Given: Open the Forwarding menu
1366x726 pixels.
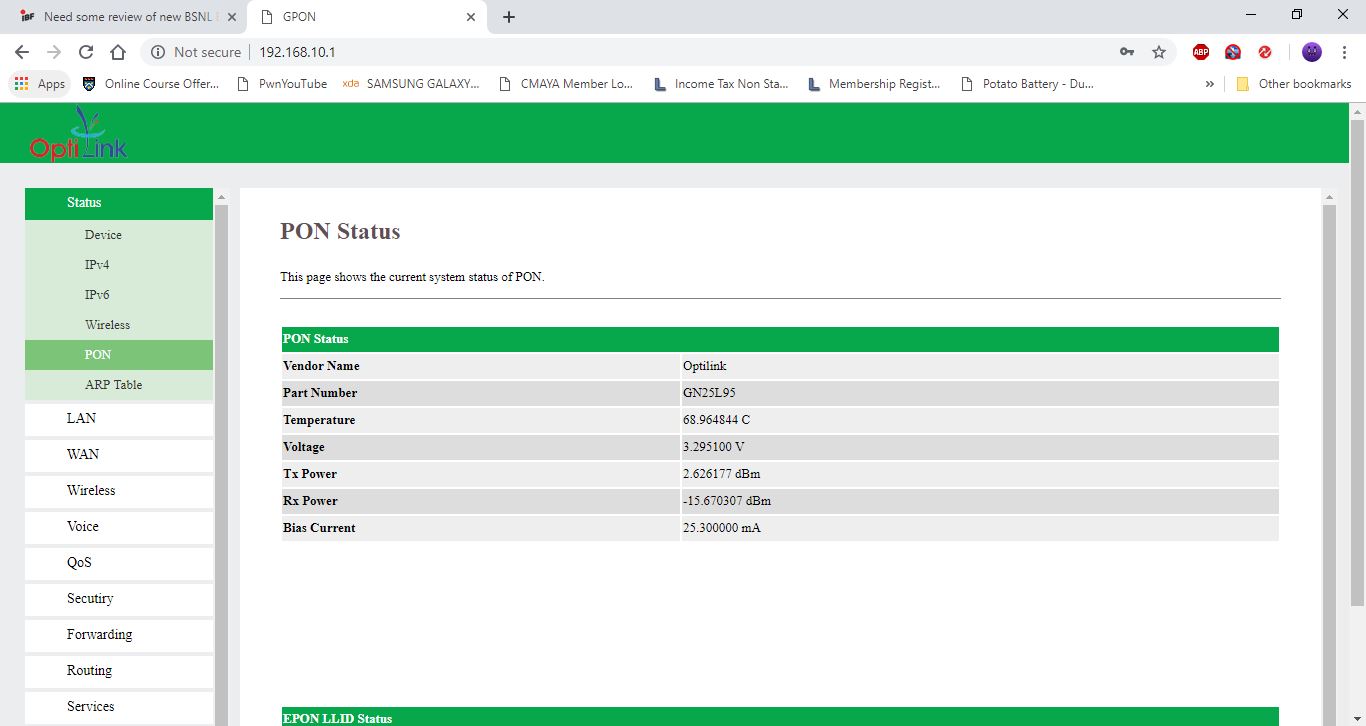Looking at the screenshot, I should pos(119,635).
